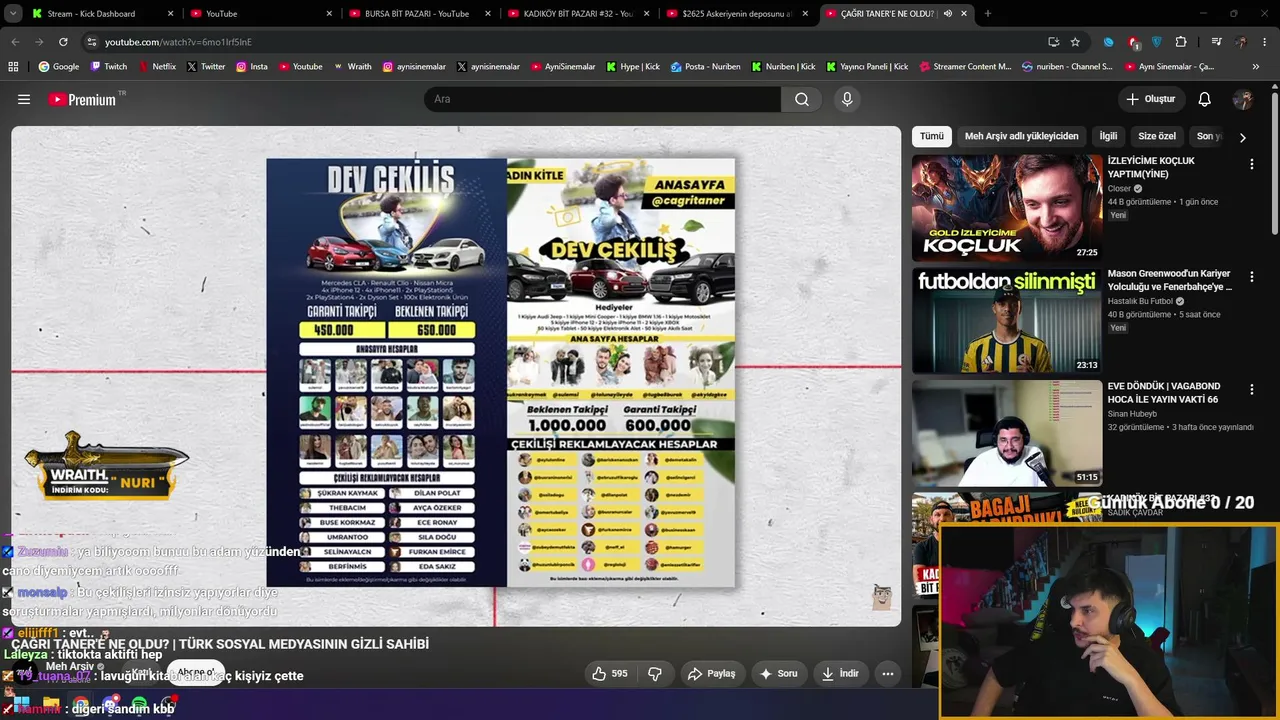Open the Twitch bookmark

pyautogui.click(x=109, y=67)
